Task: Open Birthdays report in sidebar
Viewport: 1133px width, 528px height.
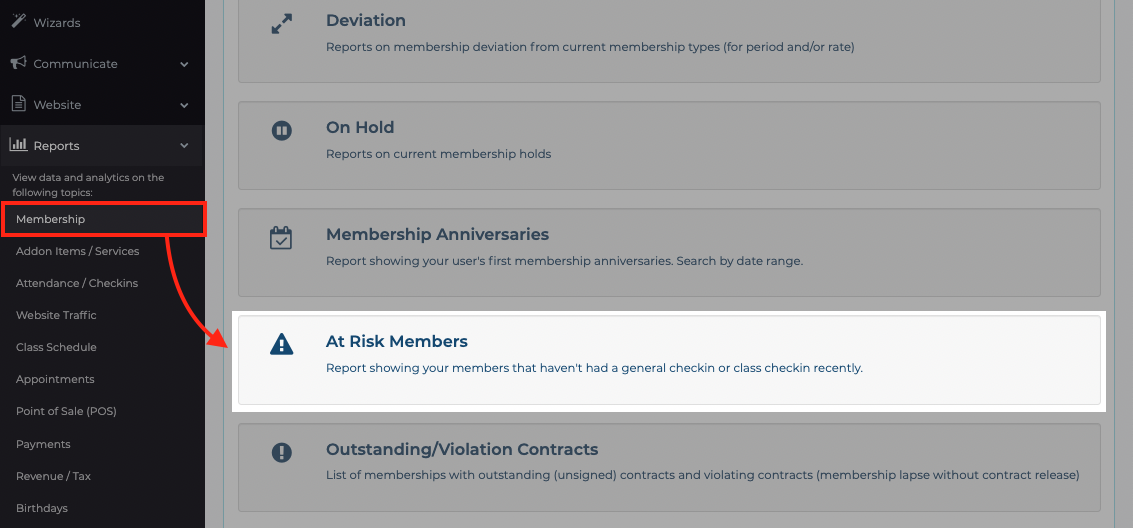Action: coord(42,508)
